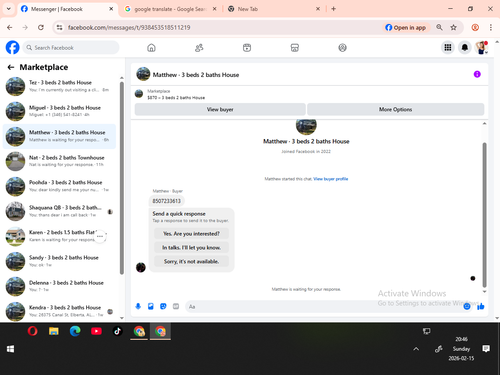
Task: Click More Options button
Action: (x=395, y=109)
